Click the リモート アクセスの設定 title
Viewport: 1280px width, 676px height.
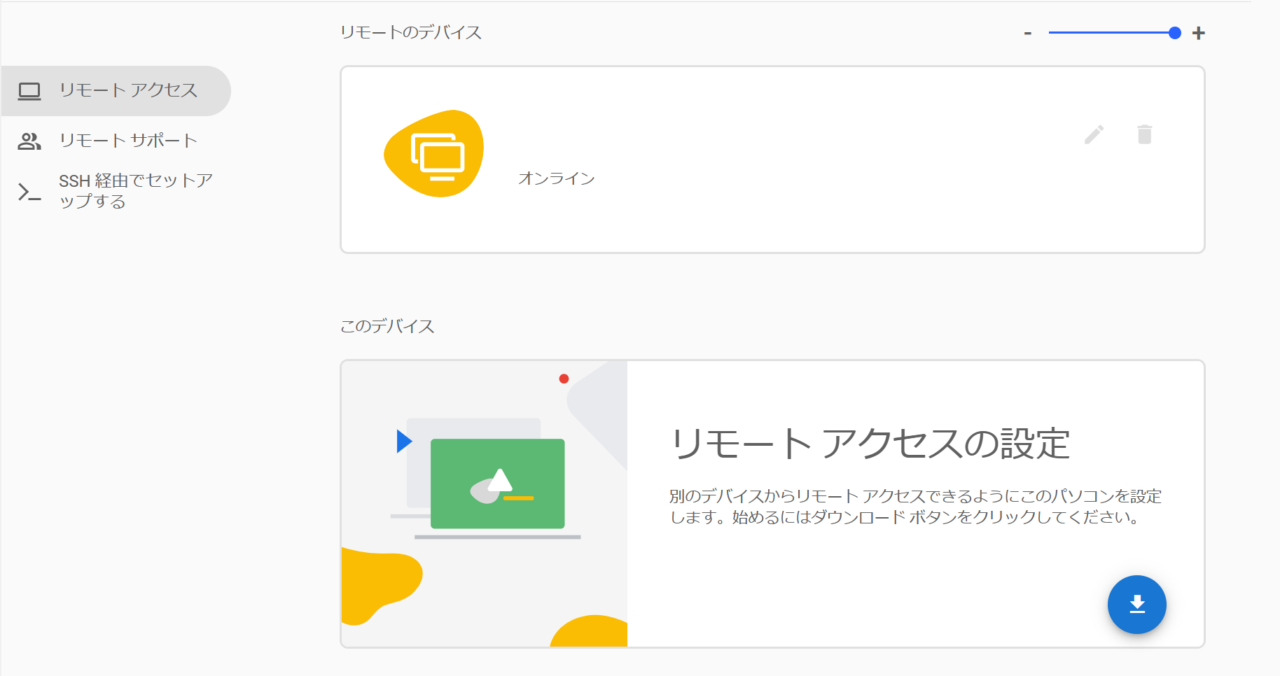click(871, 443)
